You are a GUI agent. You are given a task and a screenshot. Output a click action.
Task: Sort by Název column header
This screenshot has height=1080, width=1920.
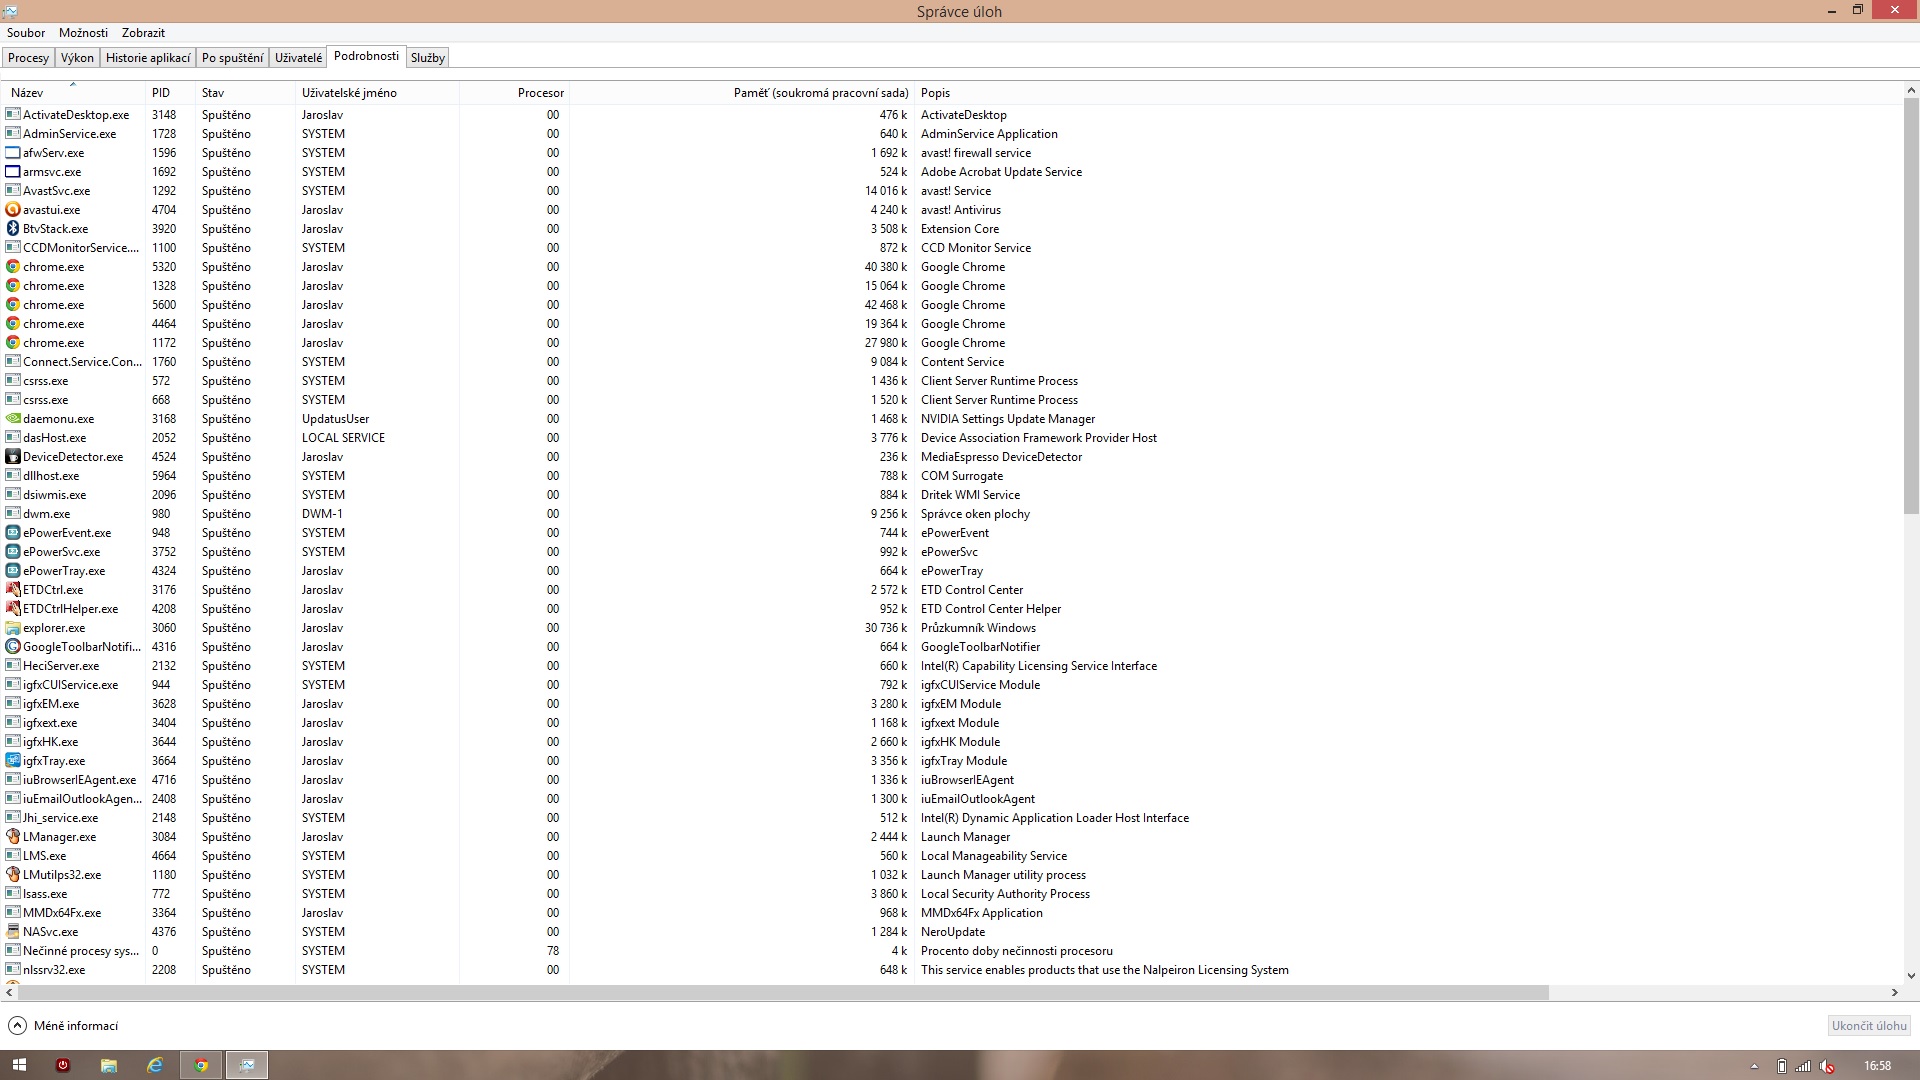(28, 93)
